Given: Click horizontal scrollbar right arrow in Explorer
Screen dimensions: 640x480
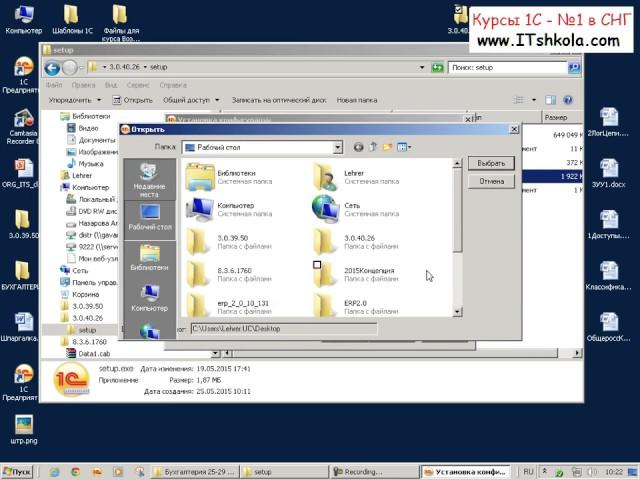Looking at the screenshot, I should pos(577,353).
